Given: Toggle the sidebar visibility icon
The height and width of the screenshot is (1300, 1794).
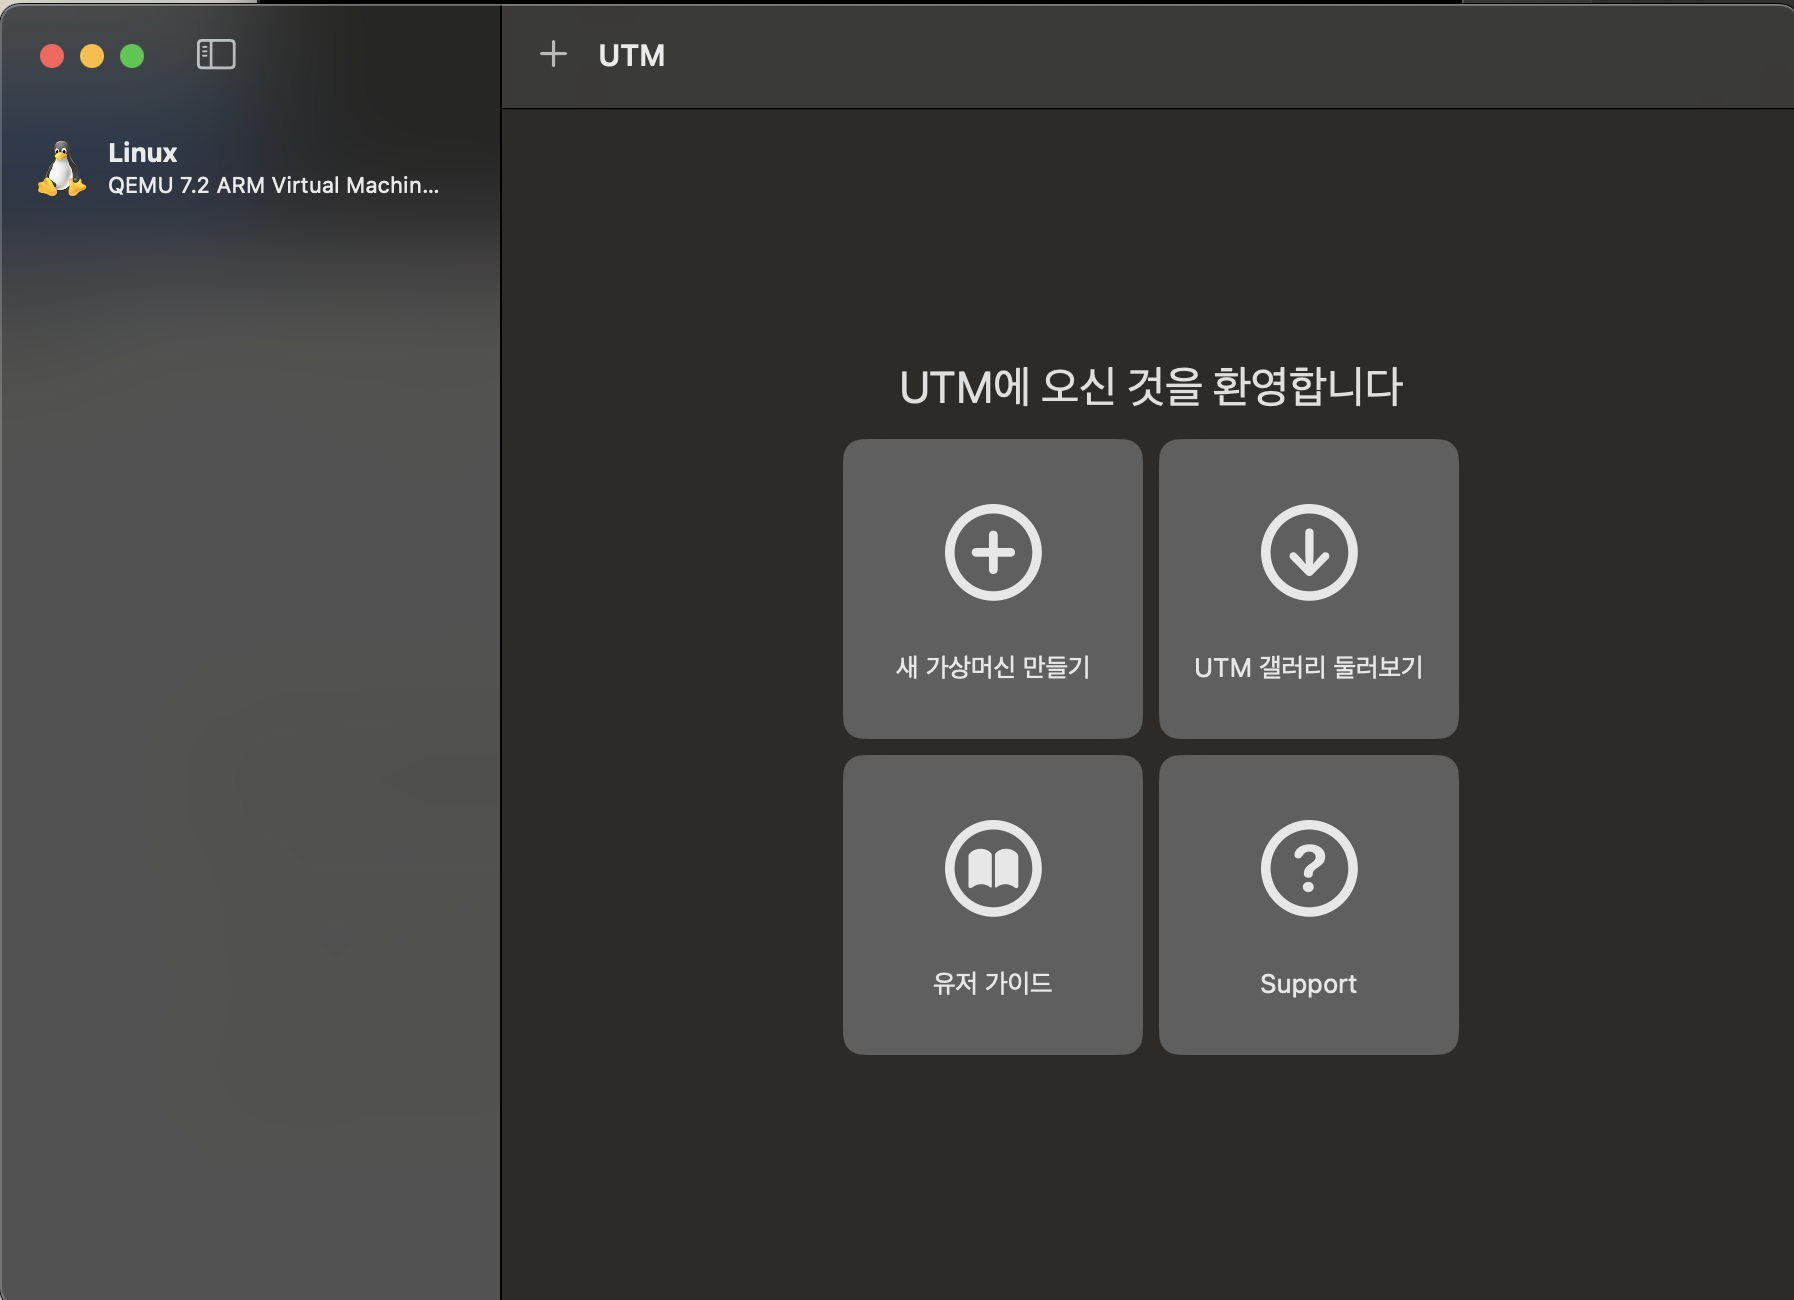Looking at the screenshot, I should tap(216, 55).
